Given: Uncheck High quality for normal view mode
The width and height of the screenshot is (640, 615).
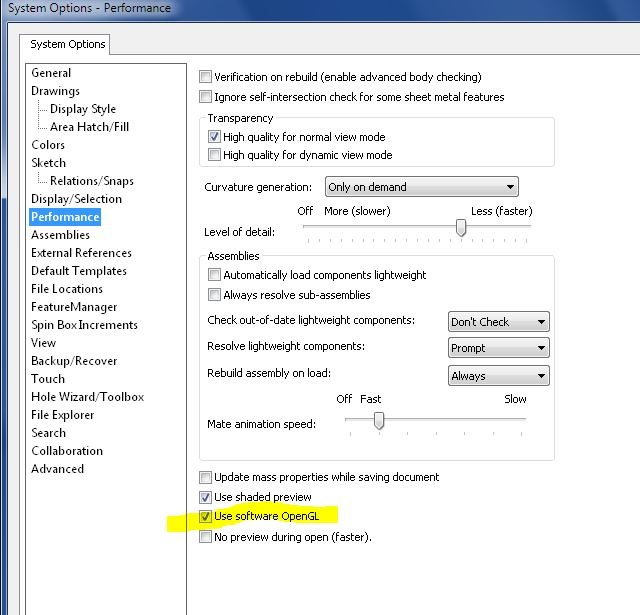Looking at the screenshot, I should coord(214,136).
